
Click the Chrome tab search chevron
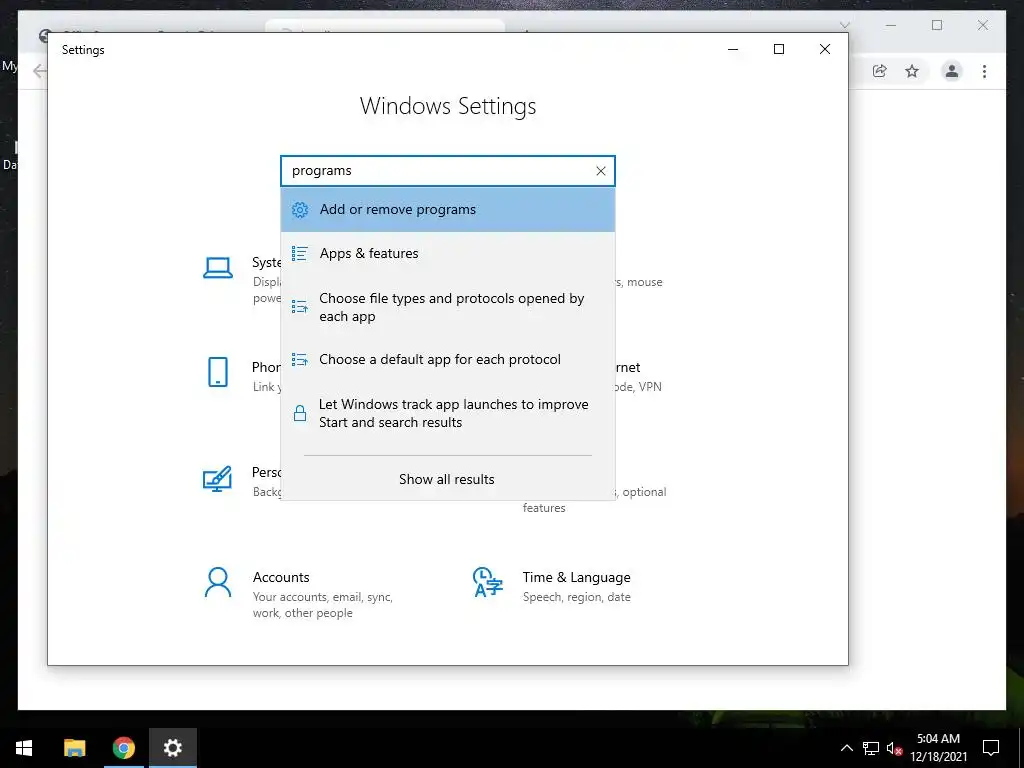click(x=844, y=25)
